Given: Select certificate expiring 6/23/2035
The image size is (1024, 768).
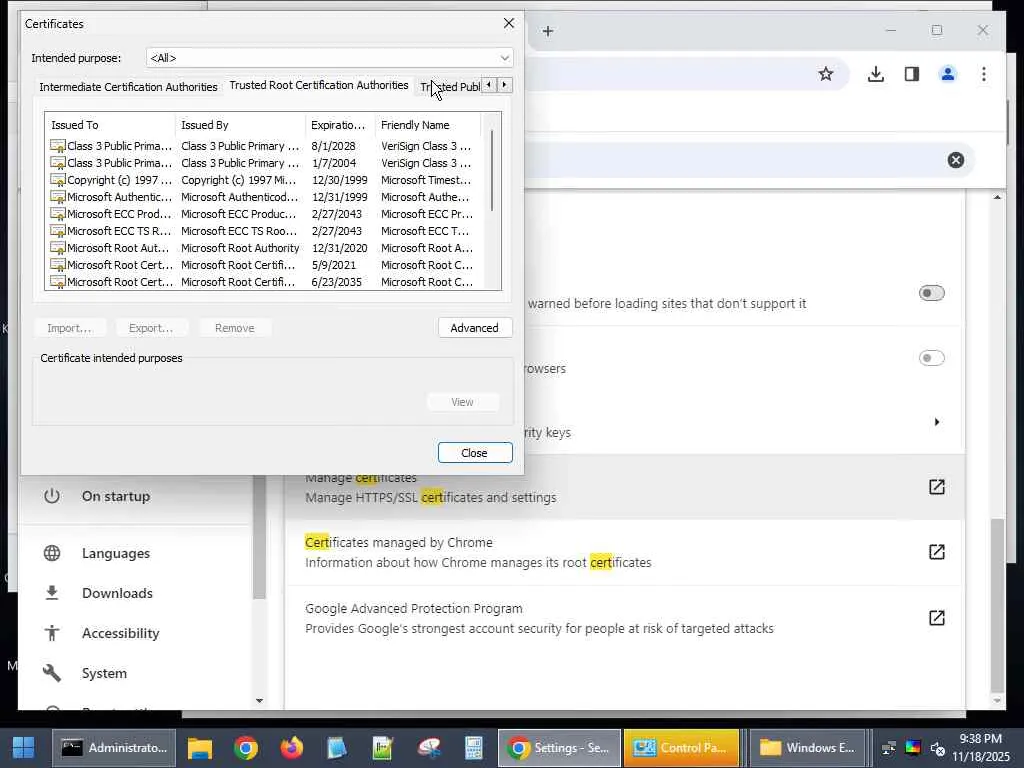Looking at the screenshot, I should pyautogui.click(x=264, y=282).
